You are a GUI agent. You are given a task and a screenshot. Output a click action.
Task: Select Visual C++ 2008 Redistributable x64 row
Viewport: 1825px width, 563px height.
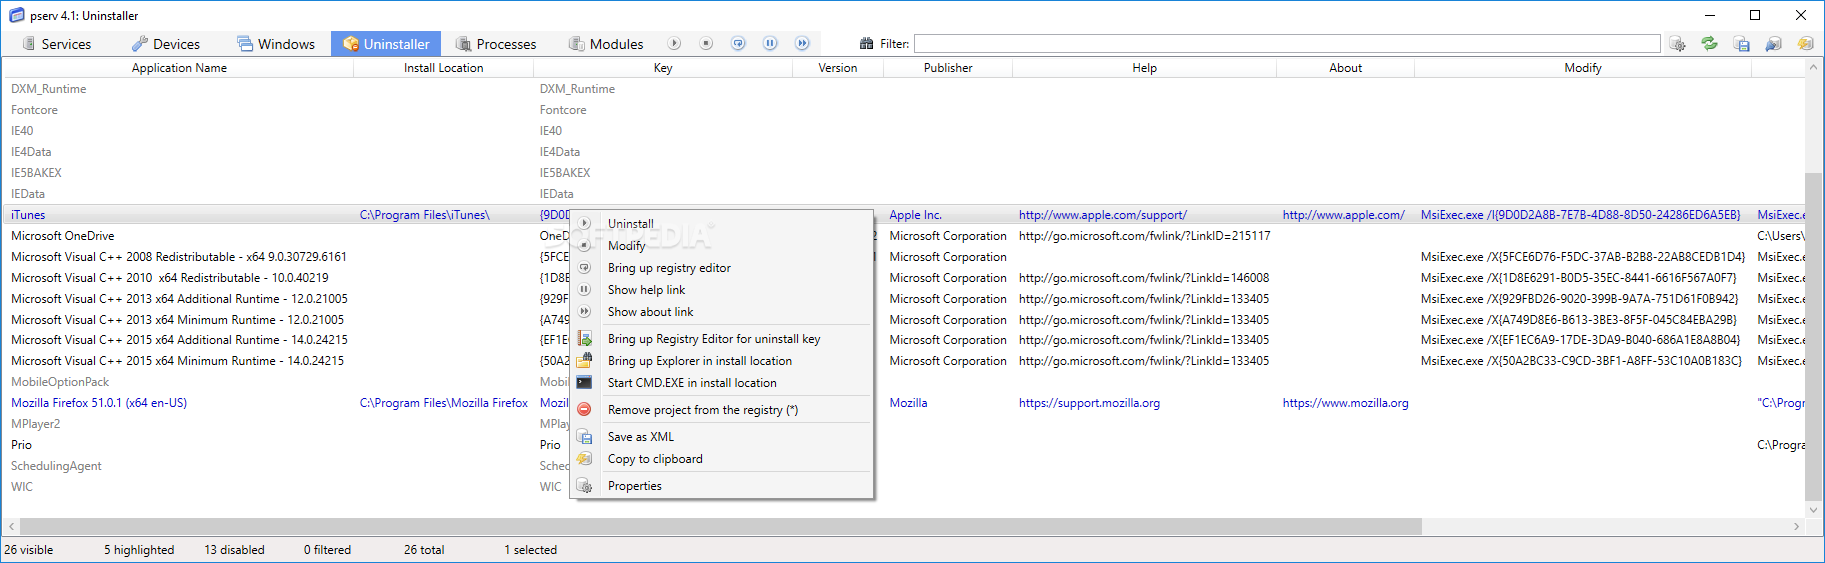[x=905, y=257]
